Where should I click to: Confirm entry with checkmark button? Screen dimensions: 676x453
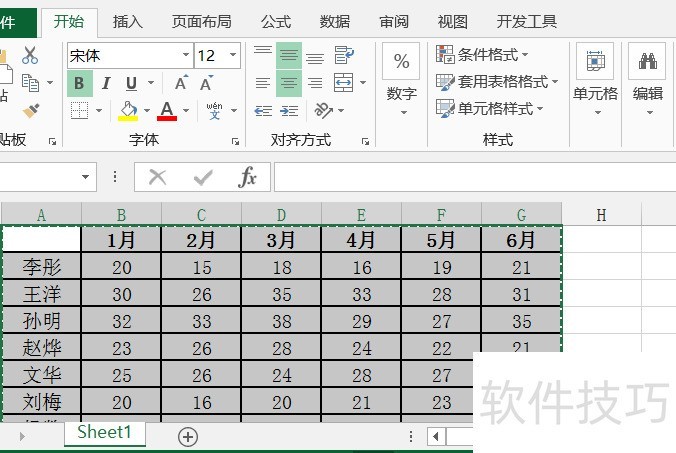point(203,177)
